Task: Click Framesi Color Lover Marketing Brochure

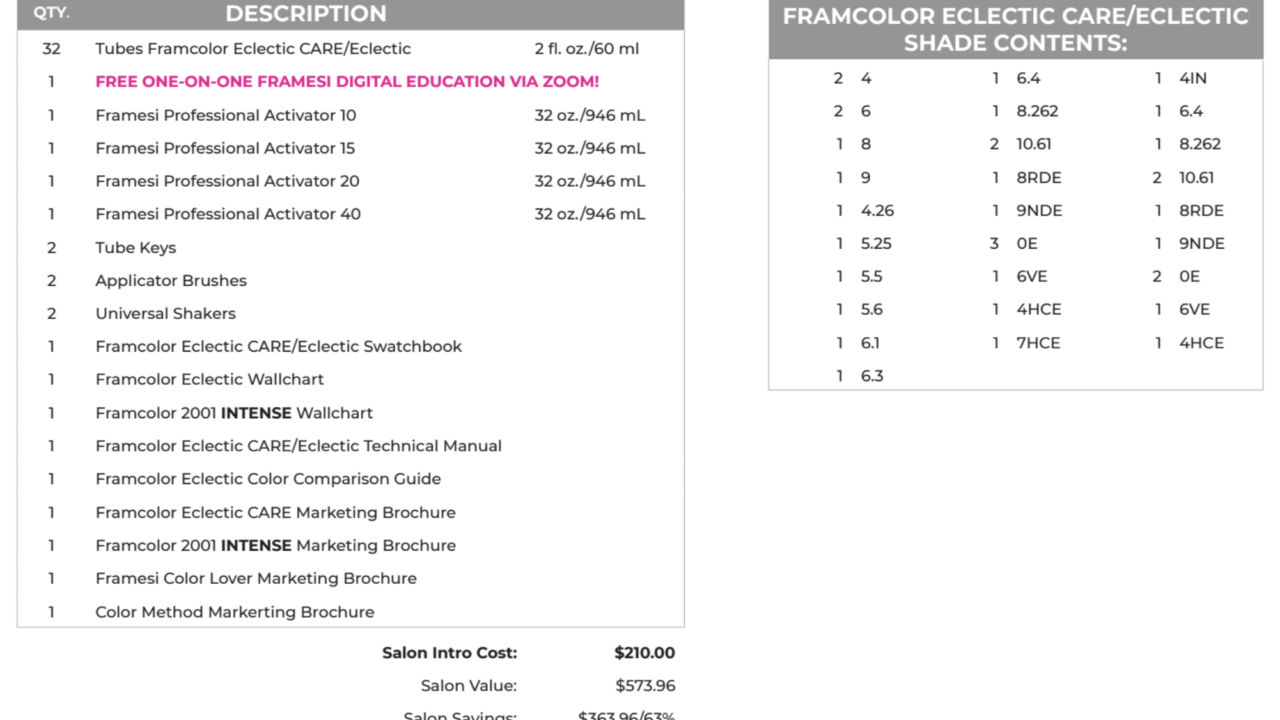Action: pos(256,578)
